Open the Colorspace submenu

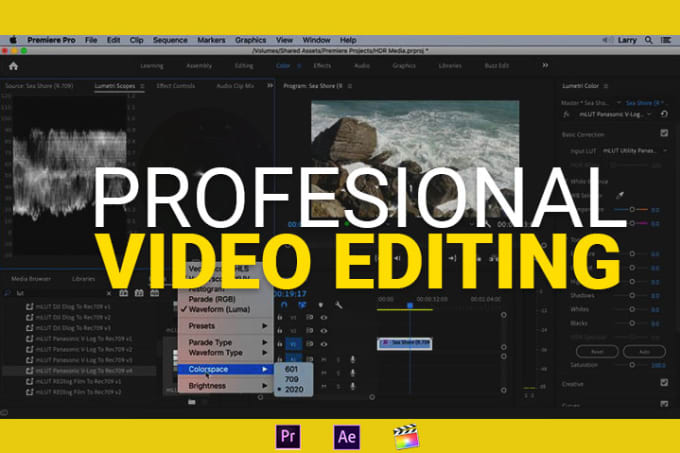coord(226,369)
